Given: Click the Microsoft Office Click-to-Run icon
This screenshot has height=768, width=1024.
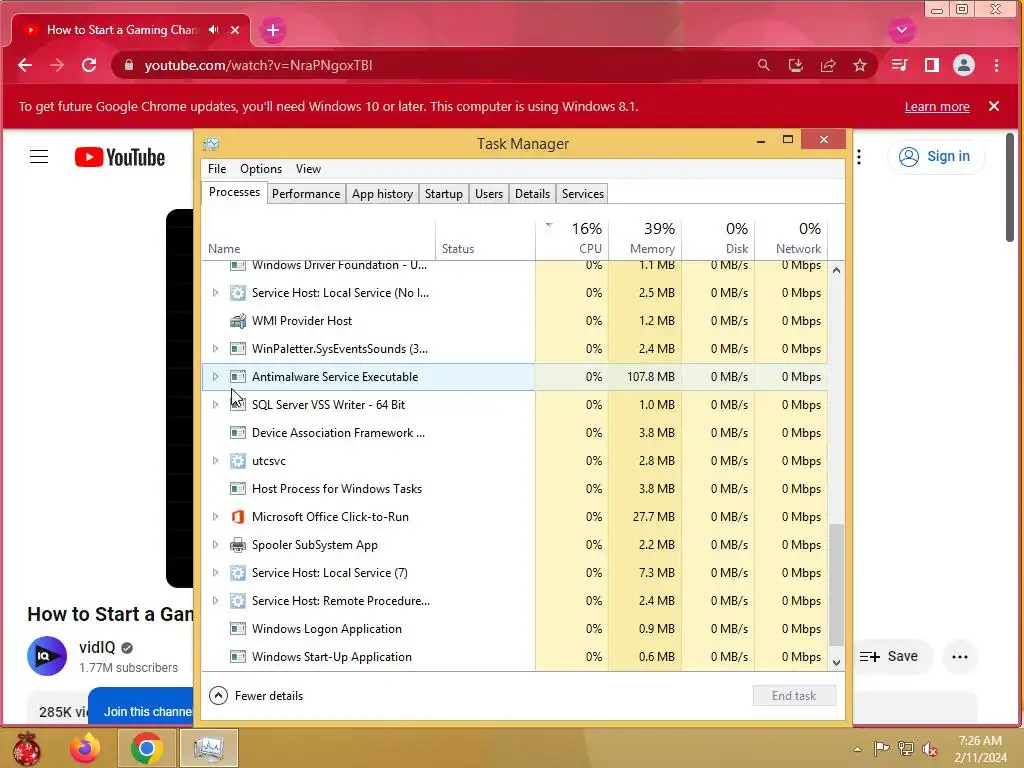Looking at the screenshot, I should coord(238,517).
